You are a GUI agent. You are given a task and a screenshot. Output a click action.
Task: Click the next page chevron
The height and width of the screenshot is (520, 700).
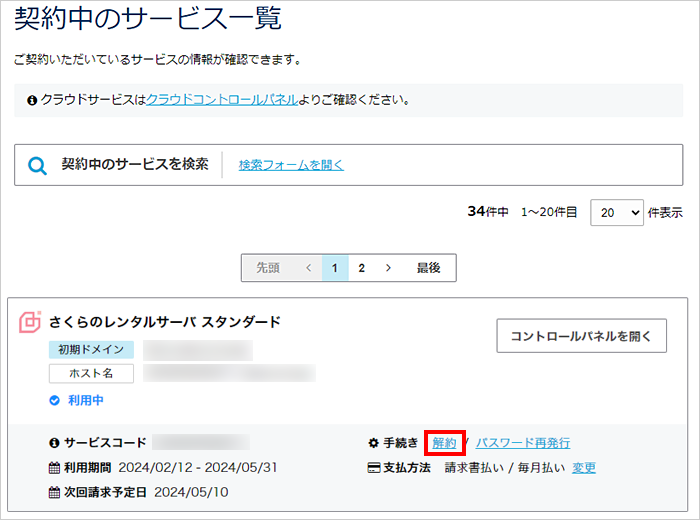pyautogui.click(x=388, y=268)
